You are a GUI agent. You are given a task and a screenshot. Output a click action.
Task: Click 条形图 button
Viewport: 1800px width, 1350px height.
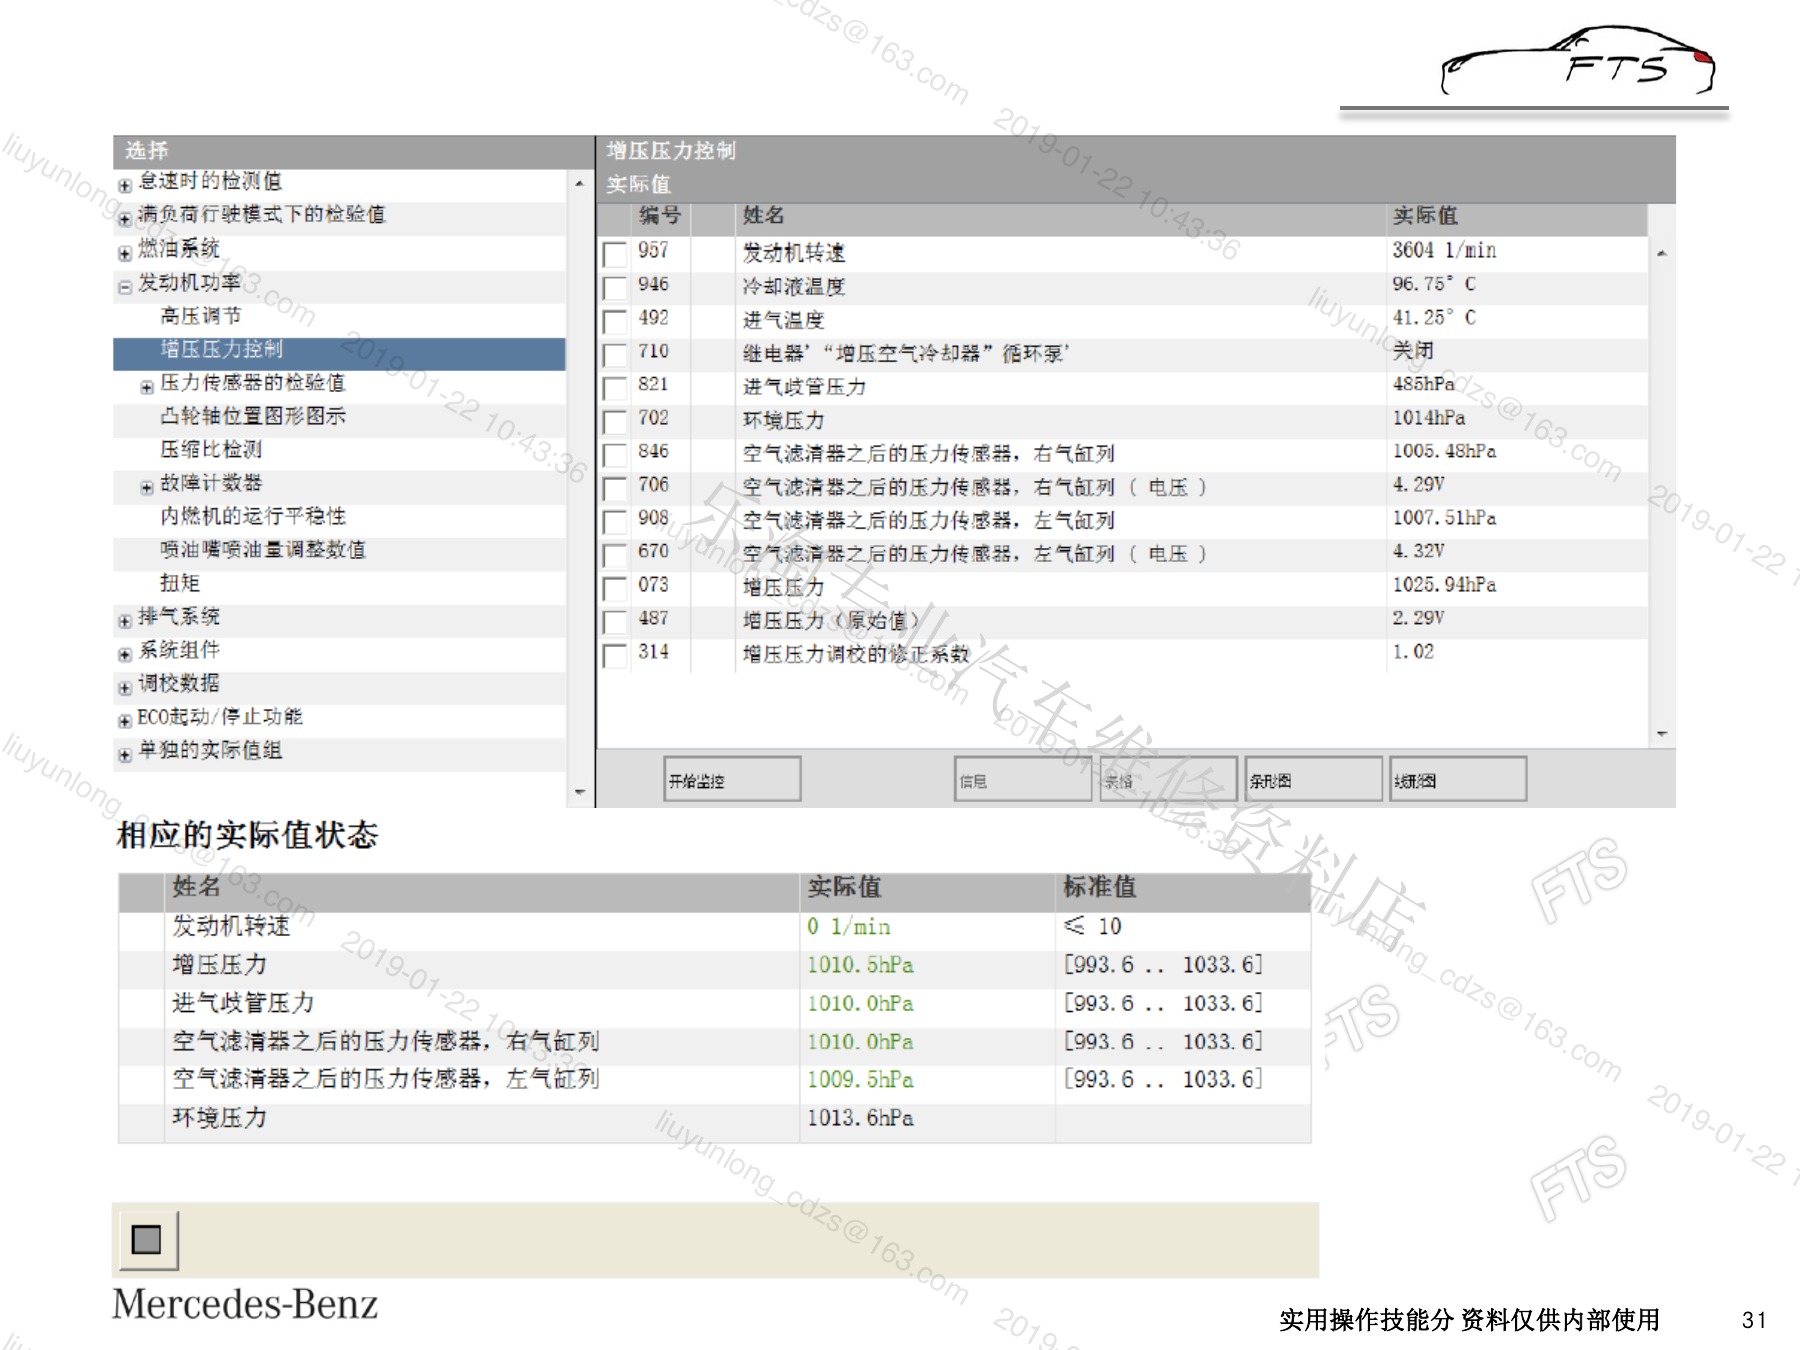click(x=1313, y=779)
